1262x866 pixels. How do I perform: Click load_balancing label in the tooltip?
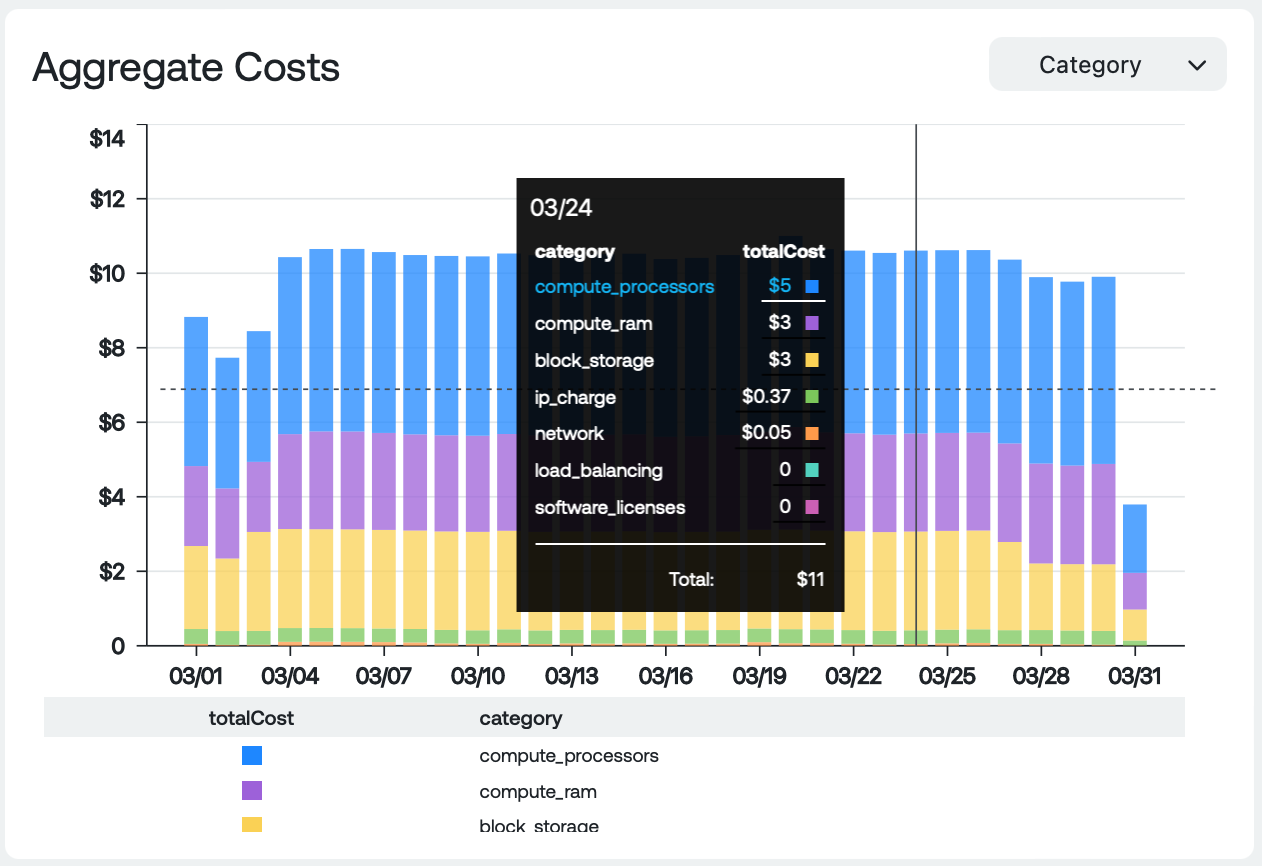[x=598, y=470]
